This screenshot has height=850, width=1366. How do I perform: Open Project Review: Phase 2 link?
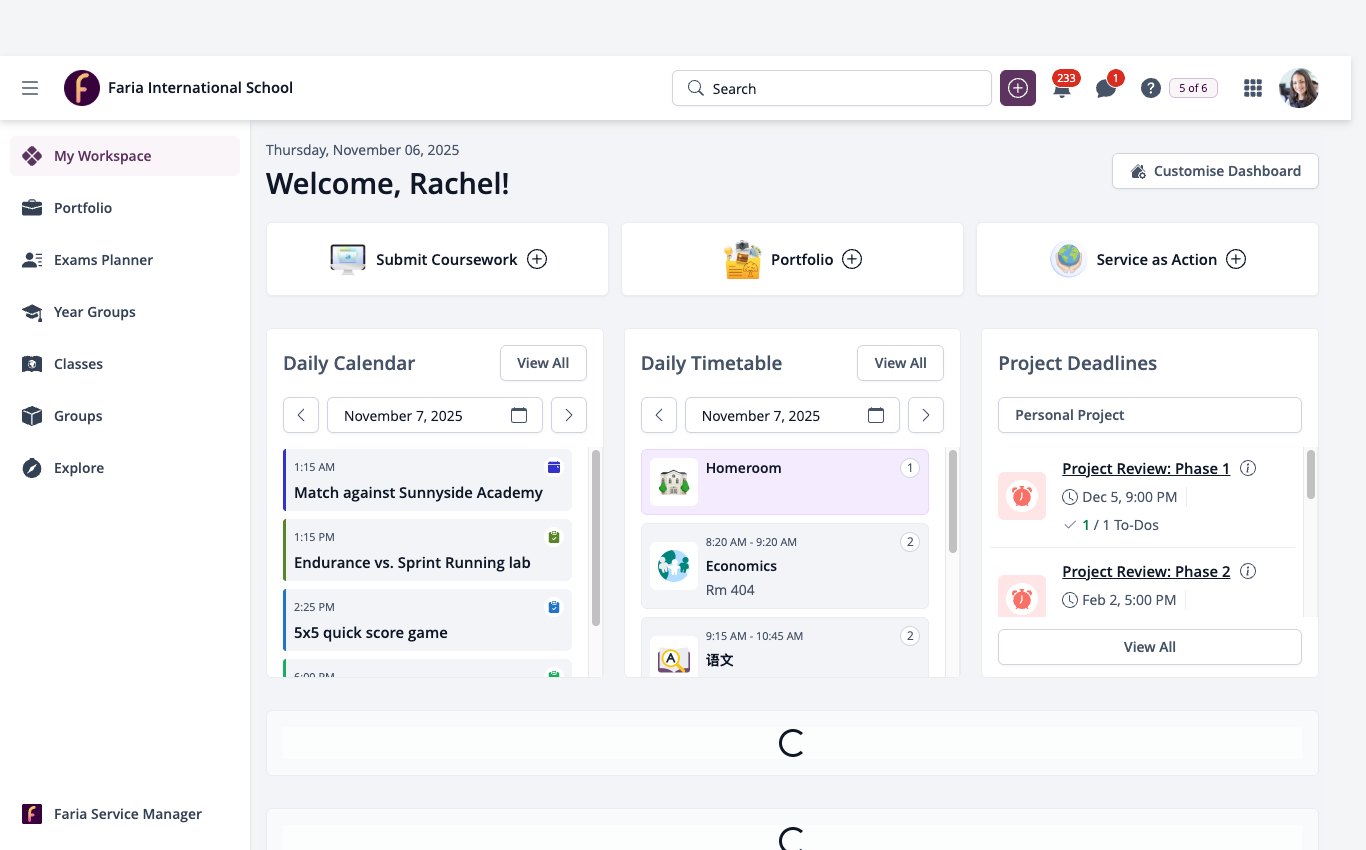click(x=1146, y=572)
